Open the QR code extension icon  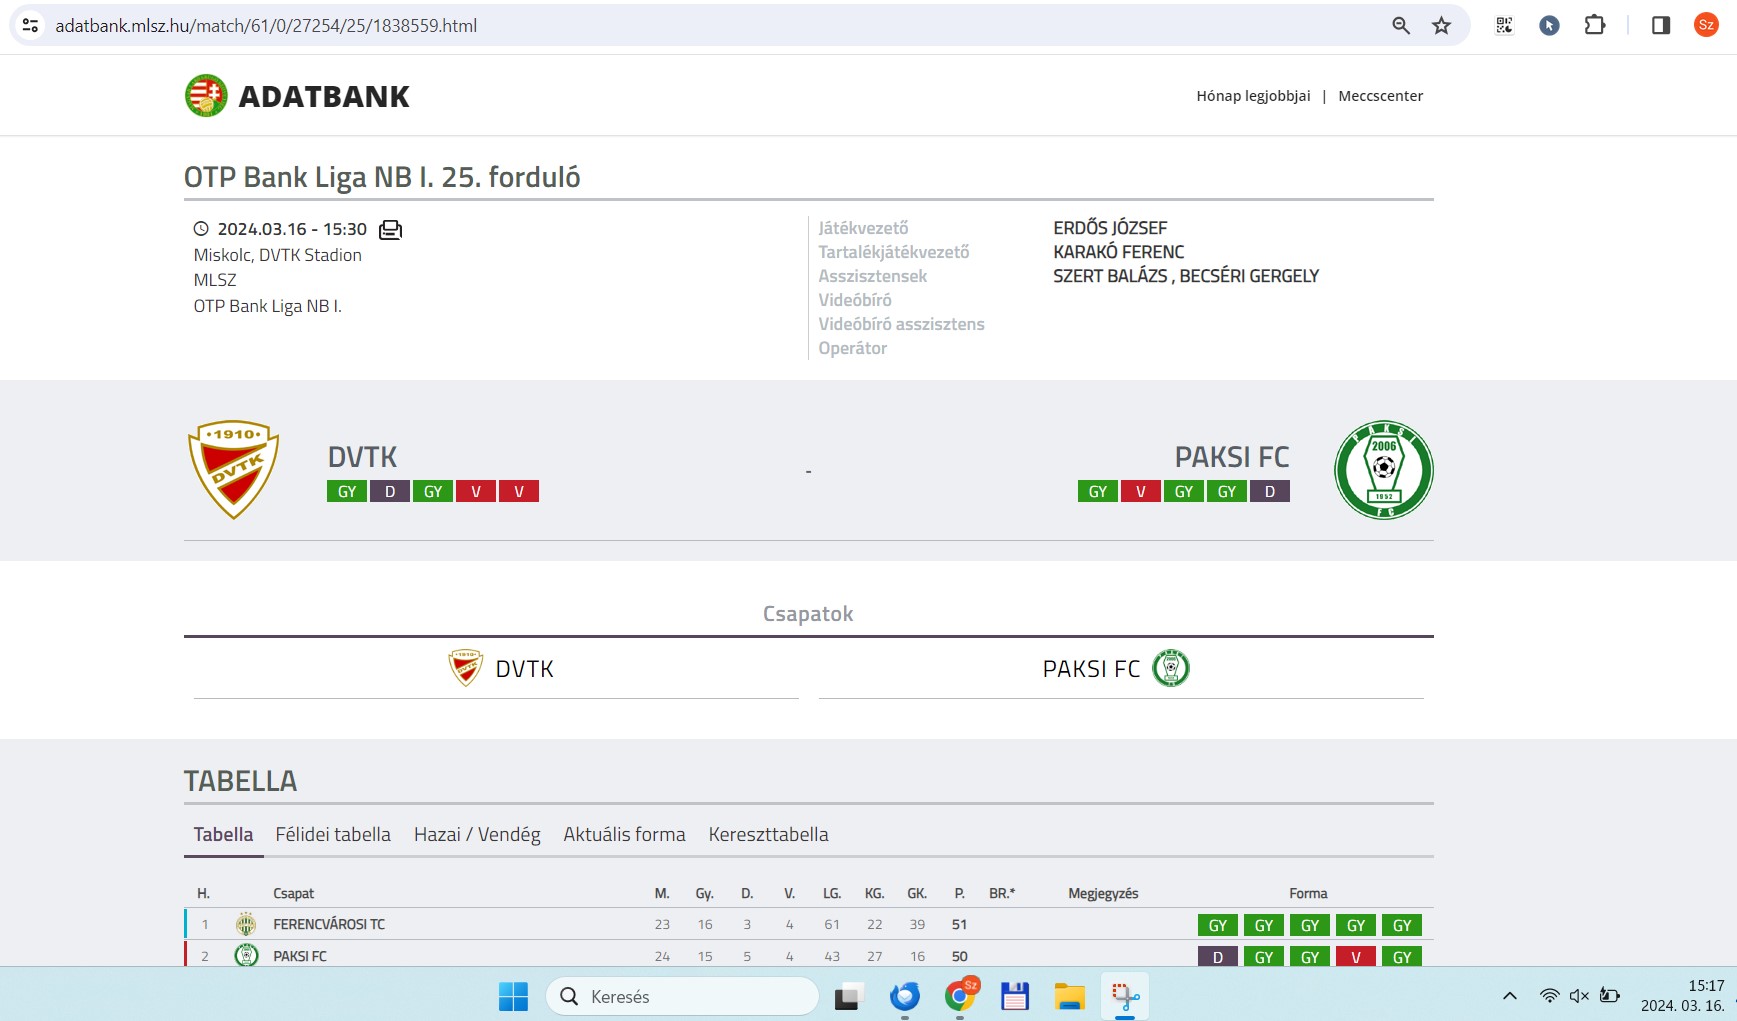(x=1504, y=26)
